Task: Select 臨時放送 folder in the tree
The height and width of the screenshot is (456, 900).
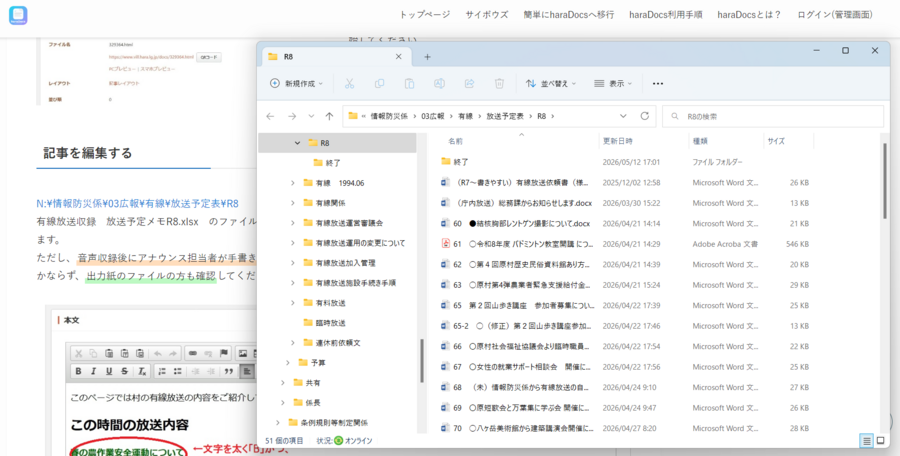Action: click(331, 323)
